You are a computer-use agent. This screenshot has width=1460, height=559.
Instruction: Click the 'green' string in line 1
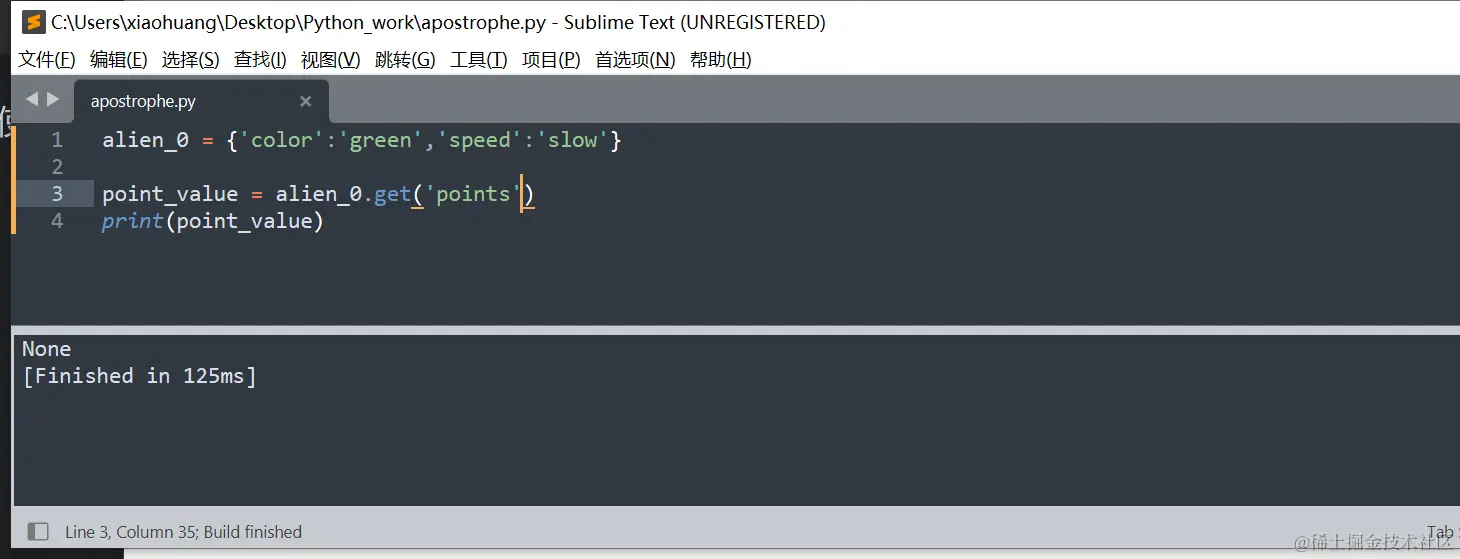tap(380, 140)
